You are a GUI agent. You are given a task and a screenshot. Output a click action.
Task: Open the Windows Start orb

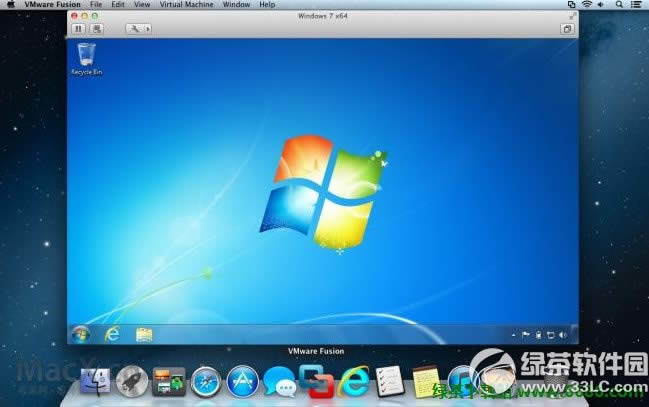(x=80, y=334)
